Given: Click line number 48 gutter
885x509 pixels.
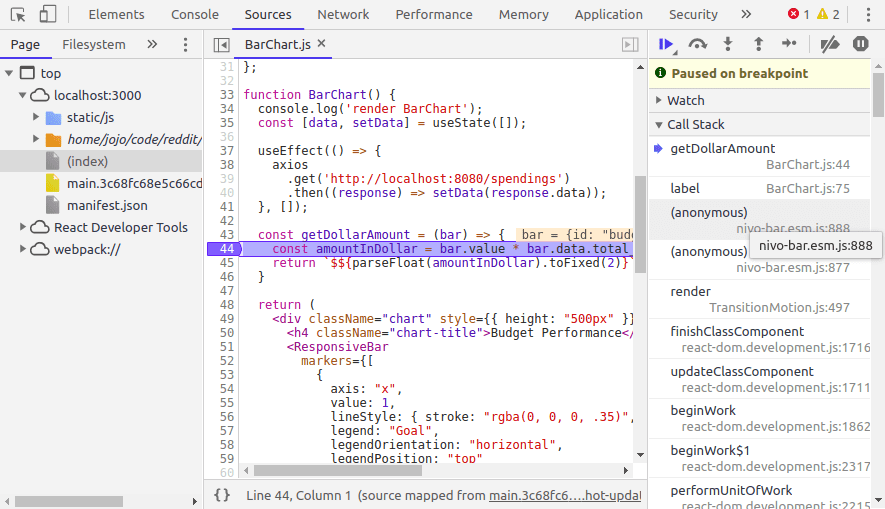Looking at the screenshot, I should pos(226,305).
